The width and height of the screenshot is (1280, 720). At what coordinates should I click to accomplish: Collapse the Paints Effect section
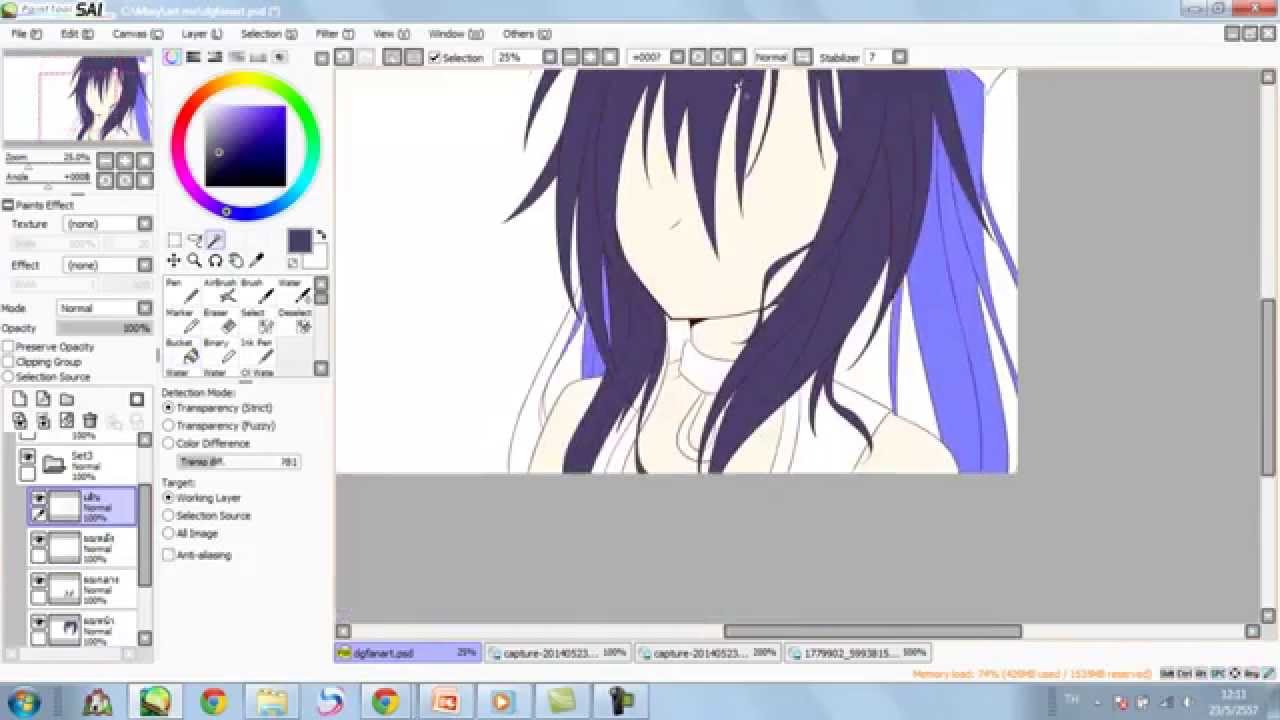pos(7,205)
